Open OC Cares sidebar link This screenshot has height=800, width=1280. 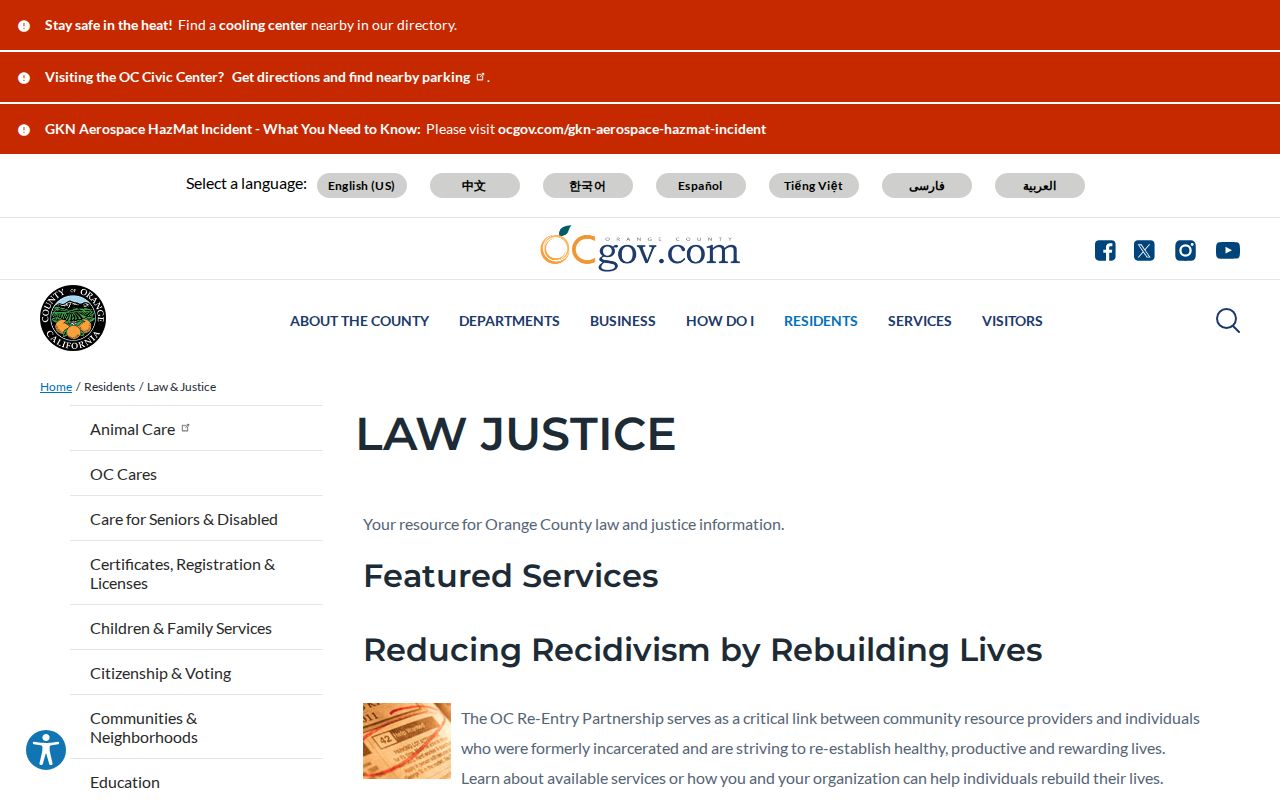(196, 474)
